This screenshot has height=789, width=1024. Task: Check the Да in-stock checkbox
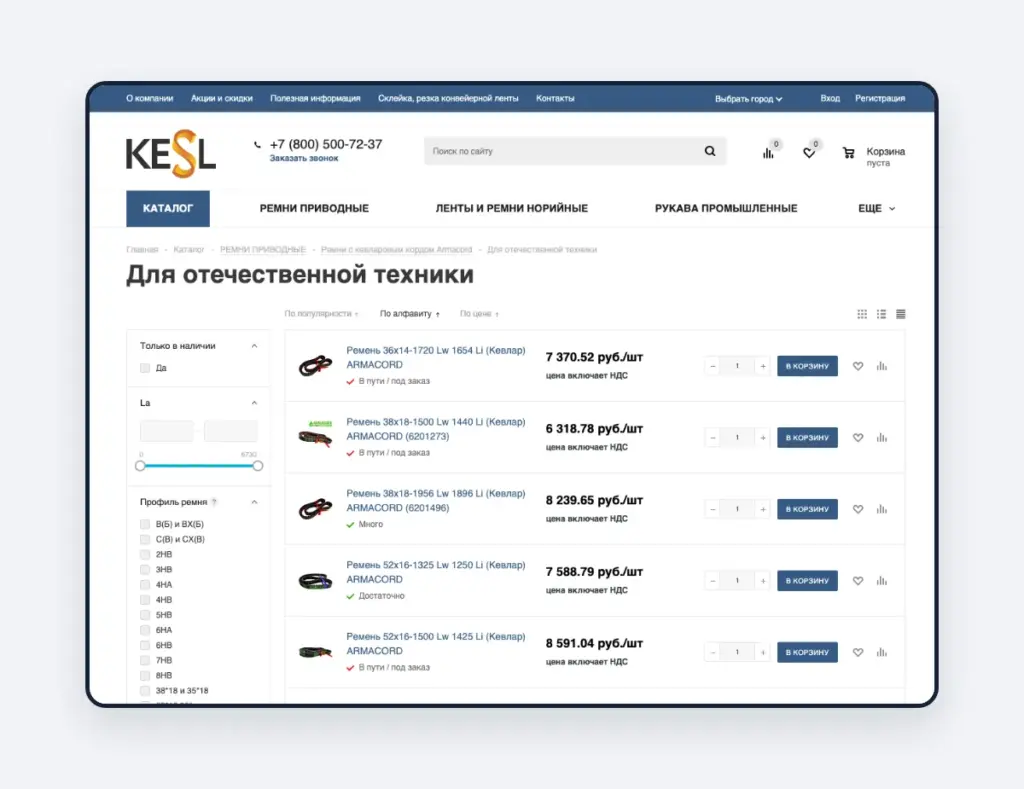click(x=145, y=368)
